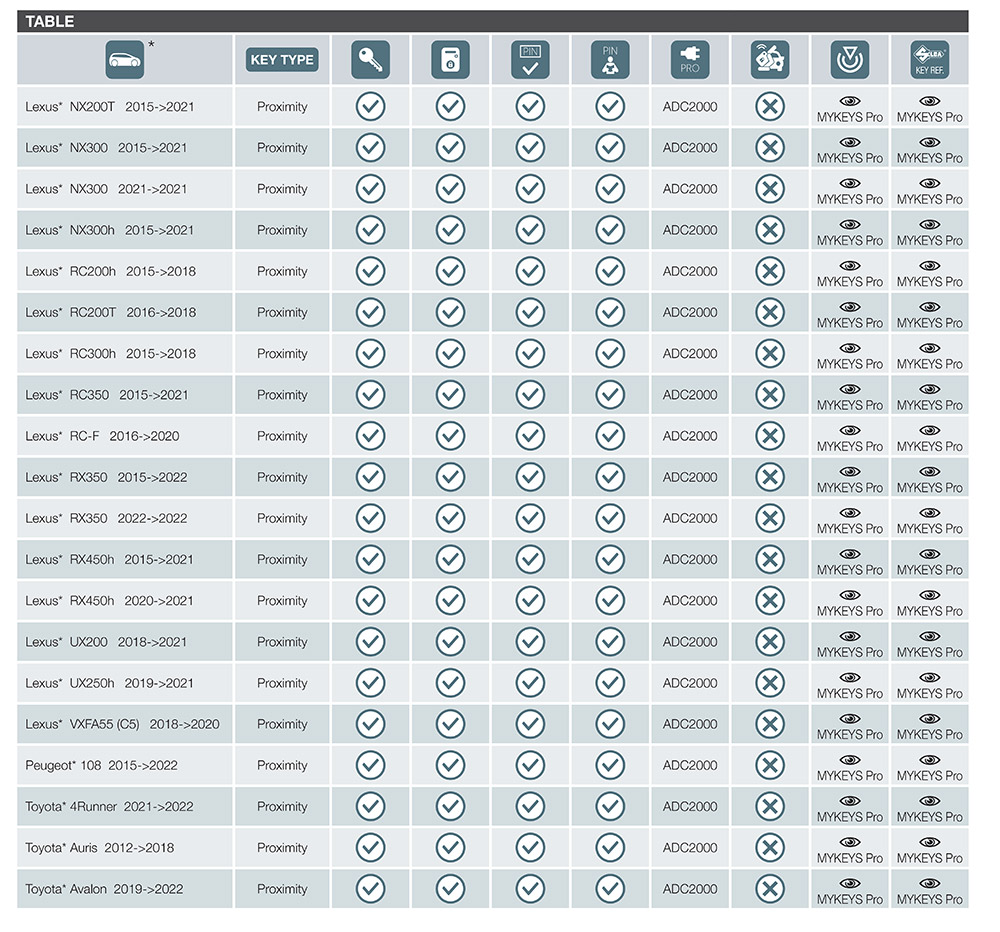
Task: Click the TABLE title bar
Action: click(x=492, y=21)
